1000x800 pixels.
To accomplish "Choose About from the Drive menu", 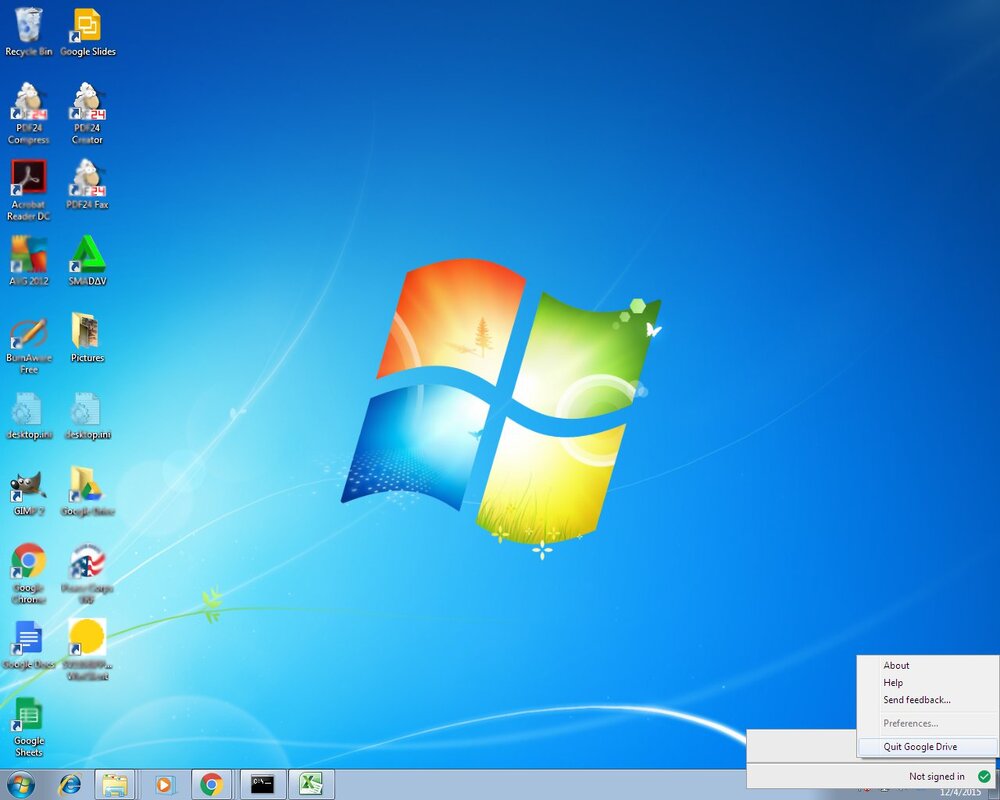I will coord(896,665).
